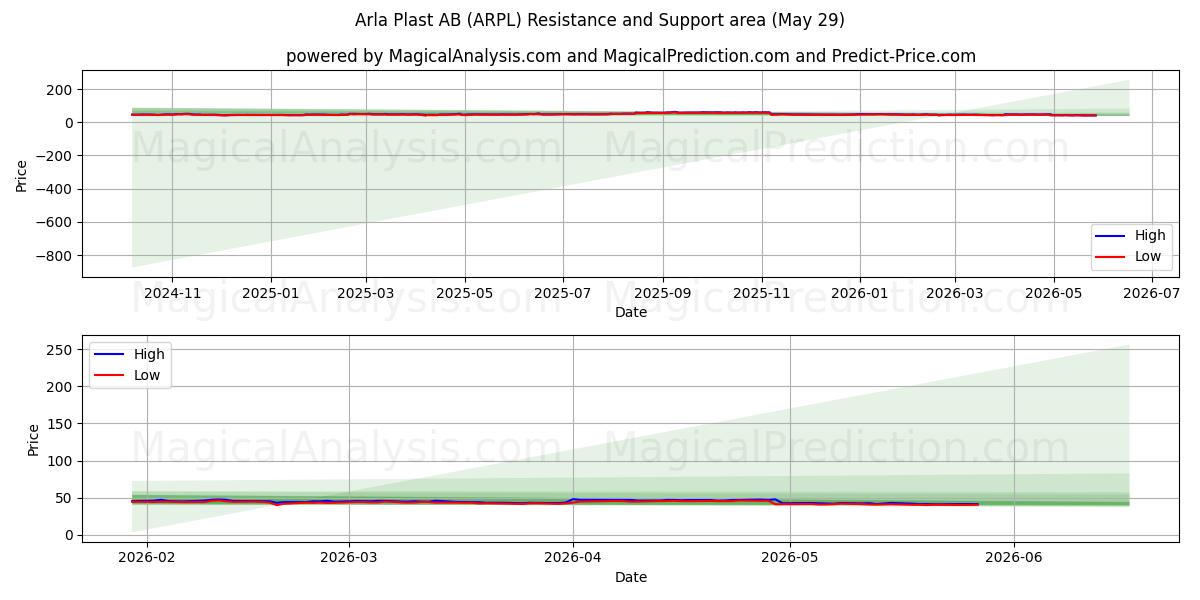1200x600 pixels.
Task: Click the bottom chart y-axis value '50'
Action: click(x=64, y=498)
